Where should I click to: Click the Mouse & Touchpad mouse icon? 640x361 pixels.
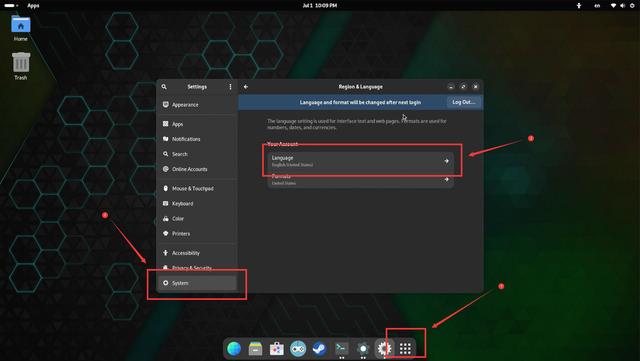pos(165,188)
